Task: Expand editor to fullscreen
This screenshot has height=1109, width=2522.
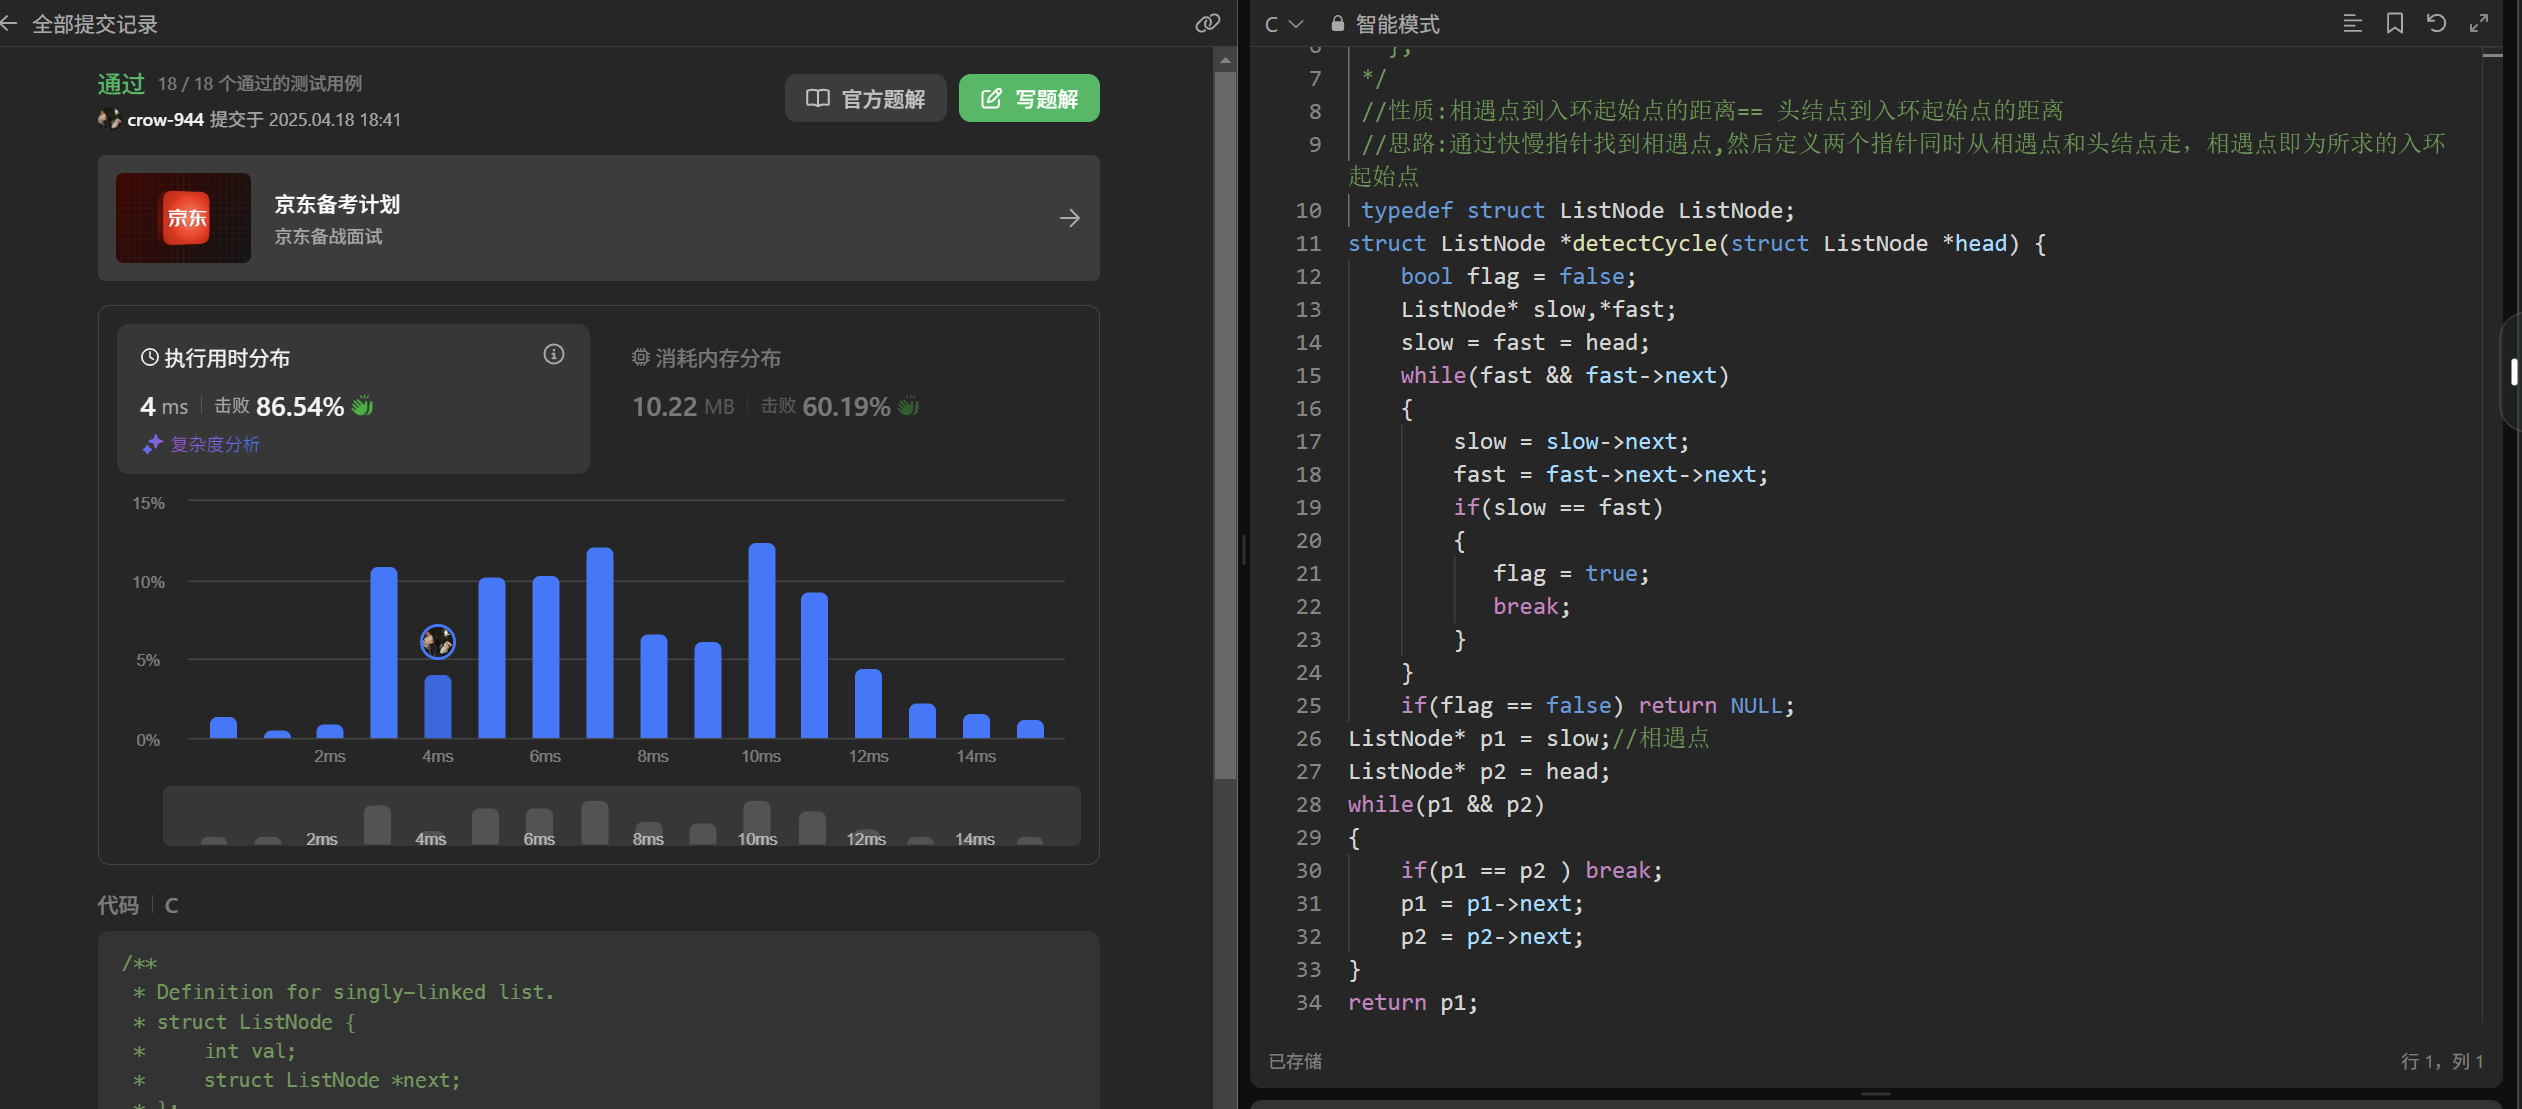Action: click(2478, 23)
